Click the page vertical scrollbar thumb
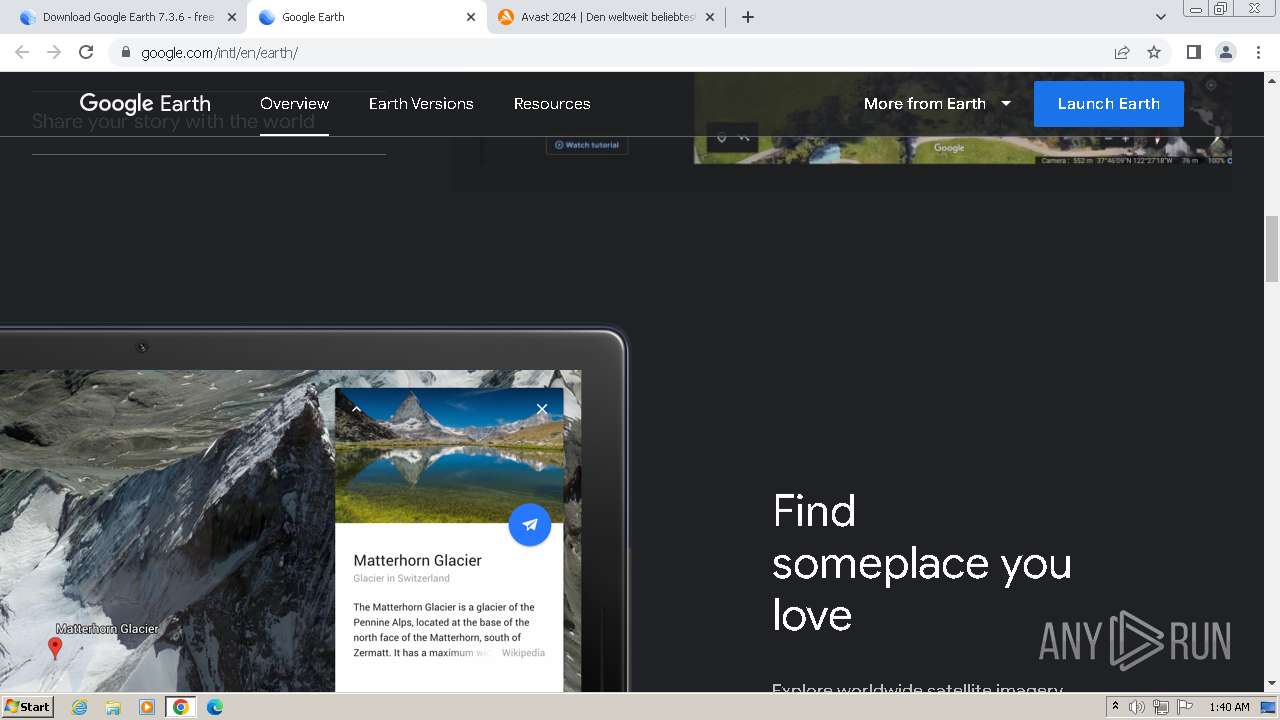The image size is (1280, 720). pos(1272,248)
